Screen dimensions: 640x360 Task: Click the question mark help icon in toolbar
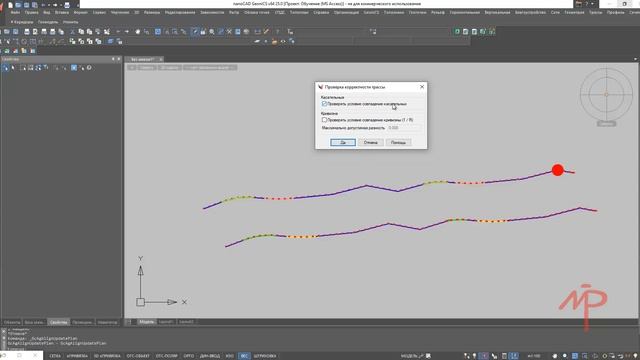pos(278,31)
